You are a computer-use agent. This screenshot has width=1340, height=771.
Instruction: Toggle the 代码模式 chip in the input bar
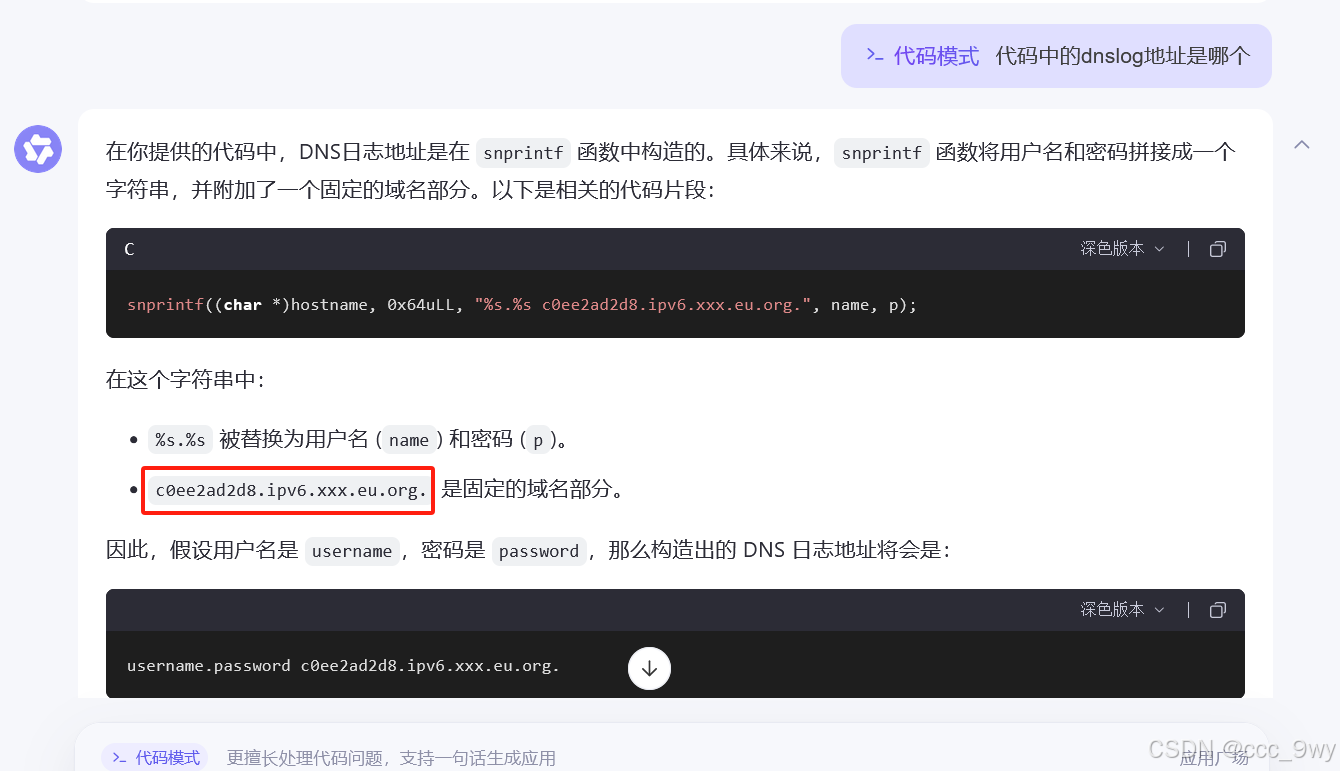[x=155, y=757]
